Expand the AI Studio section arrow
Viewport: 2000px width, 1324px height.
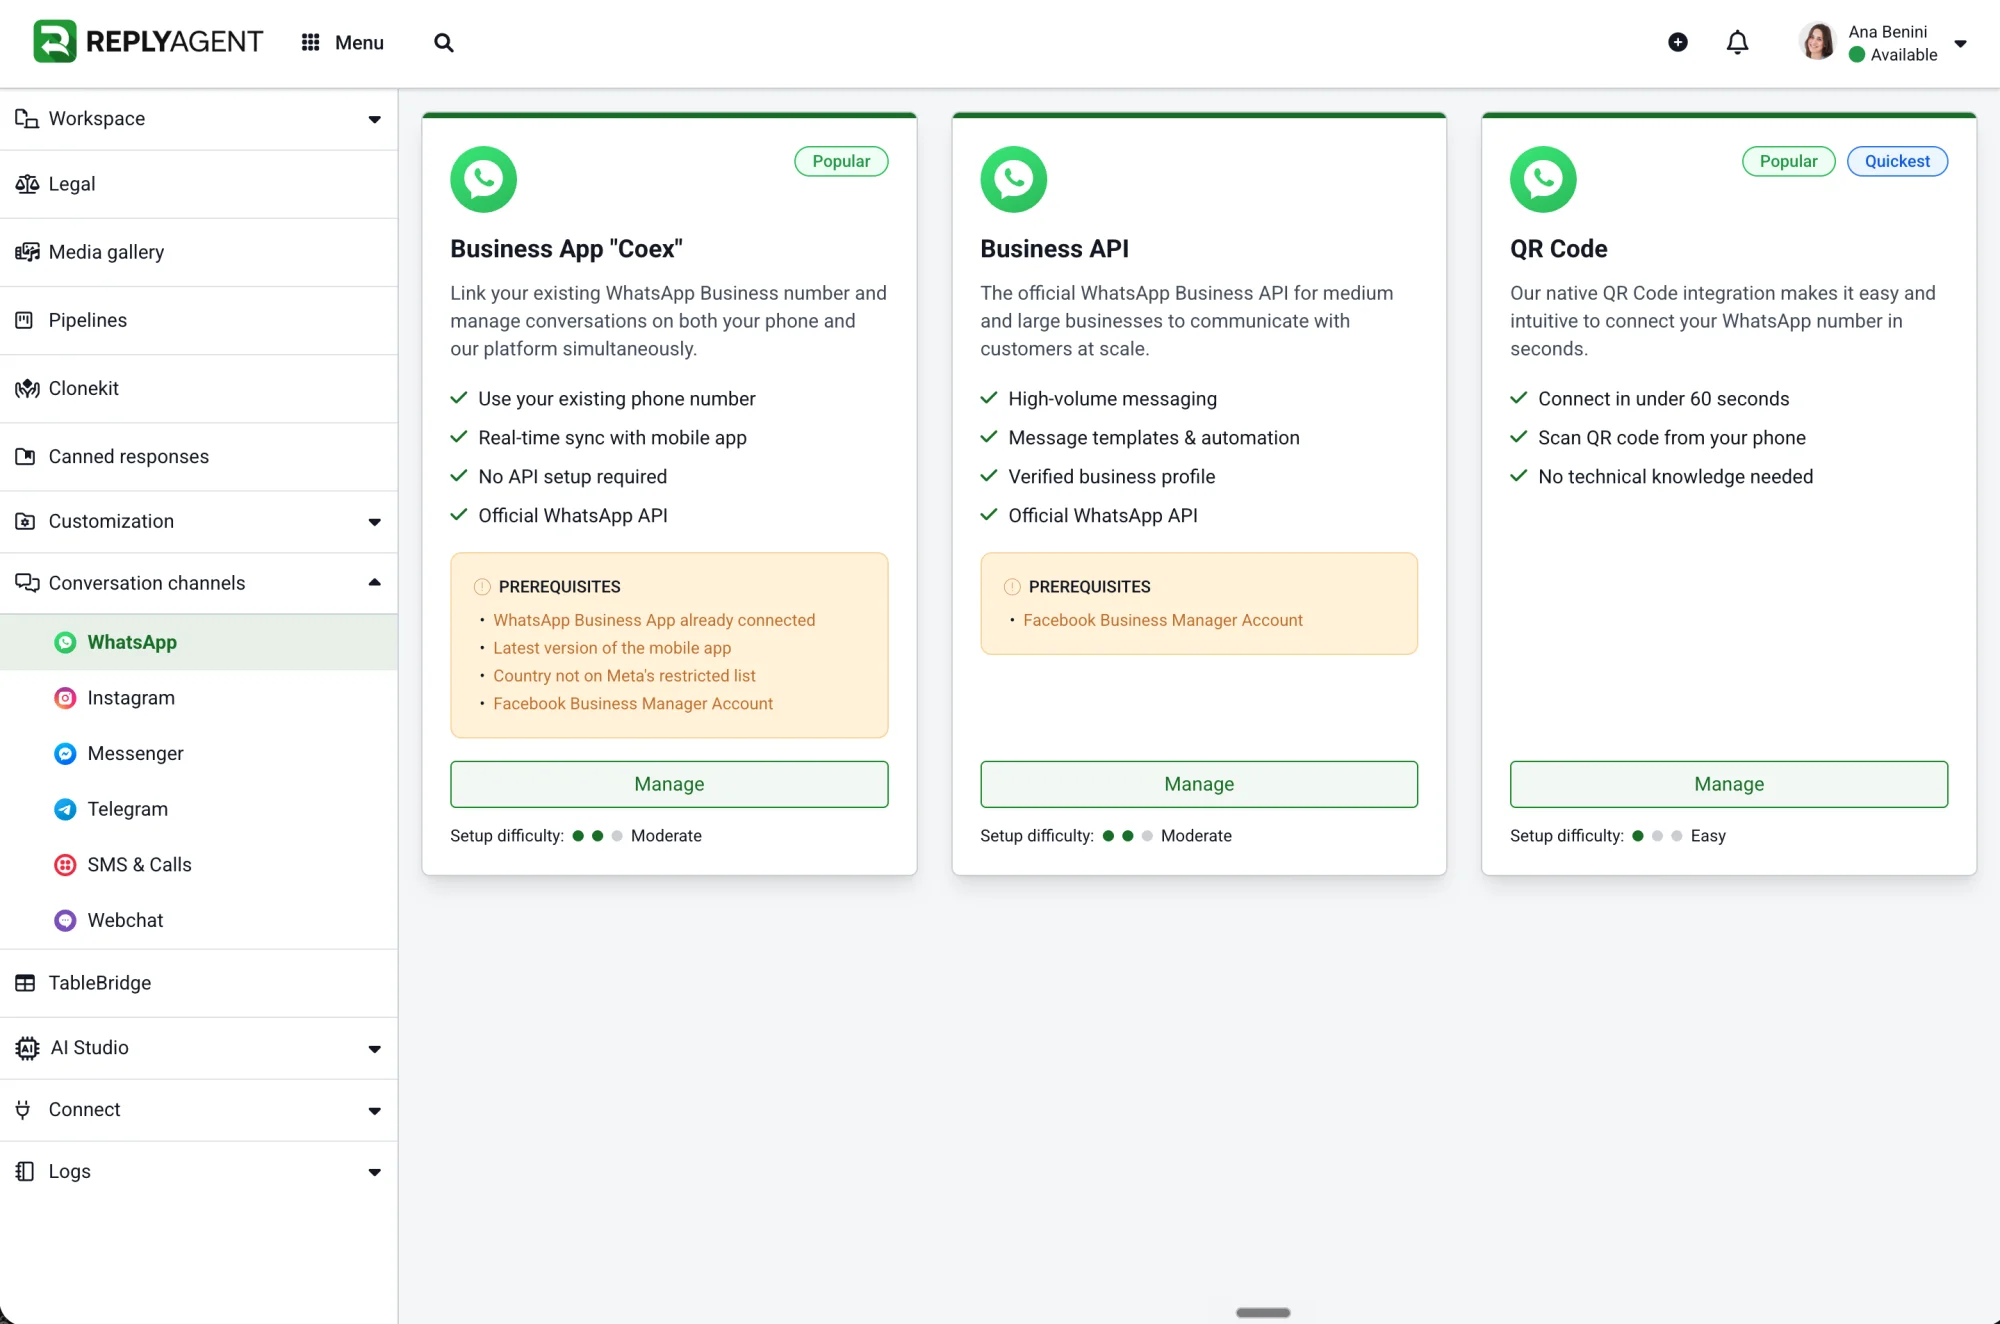pyautogui.click(x=374, y=1049)
